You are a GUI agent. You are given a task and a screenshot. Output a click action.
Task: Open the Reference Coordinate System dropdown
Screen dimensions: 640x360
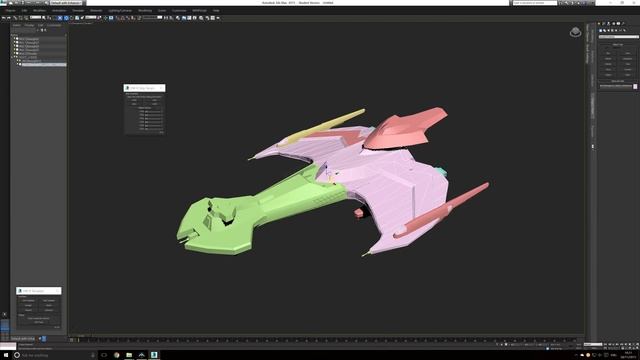coord(91,18)
